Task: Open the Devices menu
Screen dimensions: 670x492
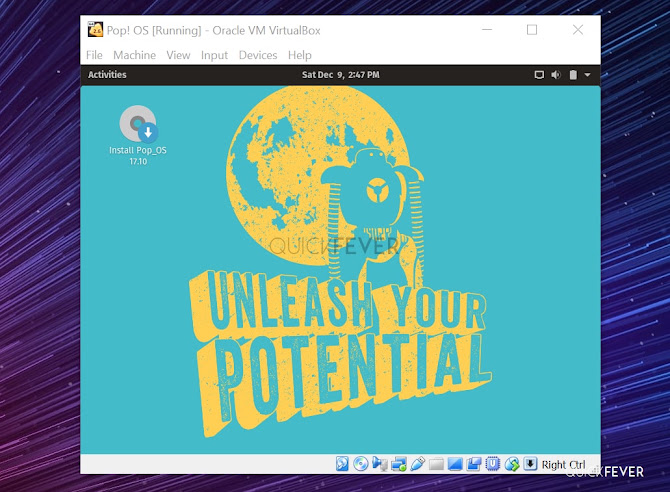Action: [x=258, y=55]
